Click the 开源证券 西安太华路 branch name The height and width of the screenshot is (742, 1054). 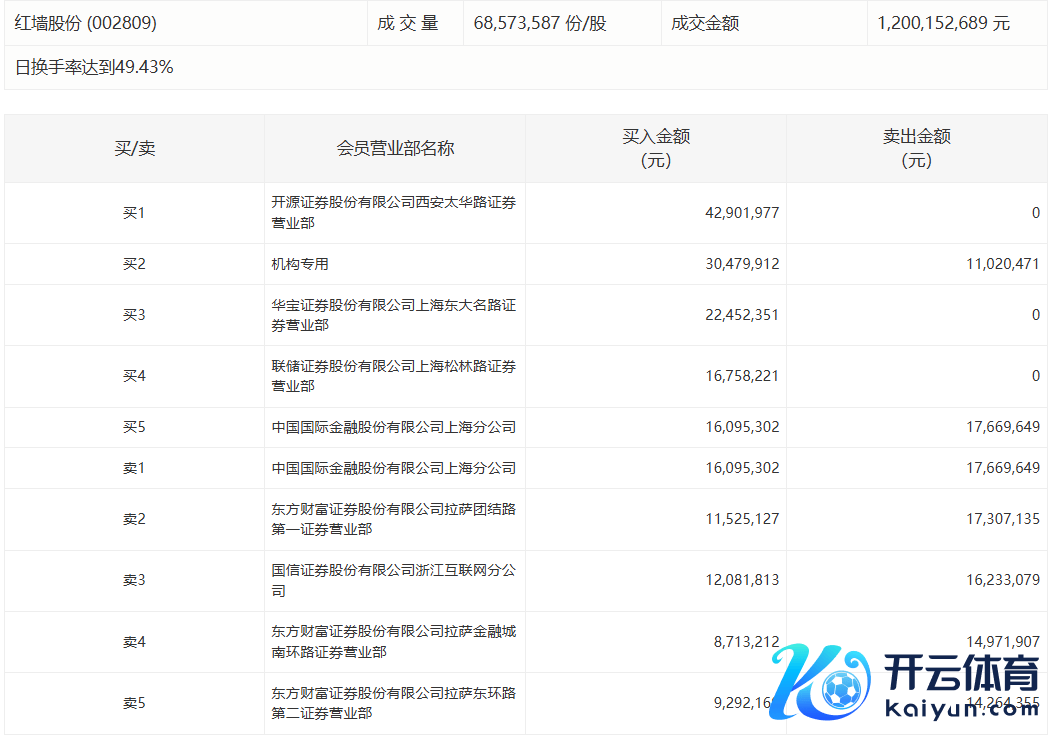(393, 212)
